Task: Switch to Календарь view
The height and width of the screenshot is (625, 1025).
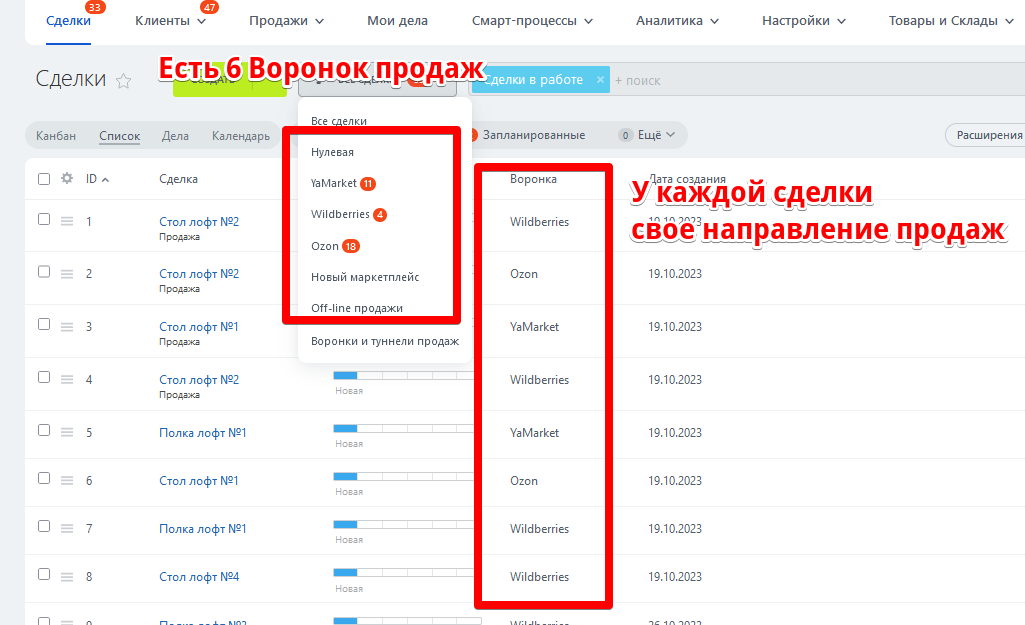Action: click(x=241, y=135)
